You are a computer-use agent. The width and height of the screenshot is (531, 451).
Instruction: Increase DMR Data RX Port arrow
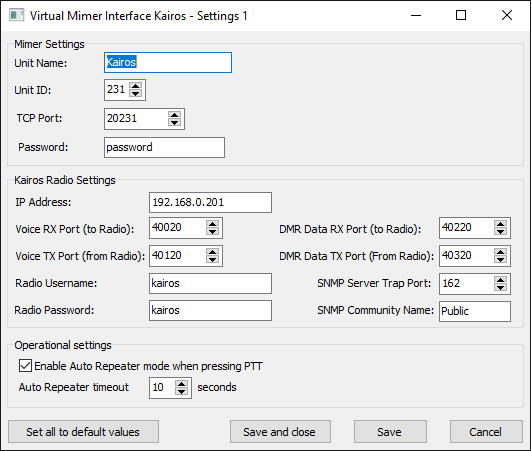[500, 224]
